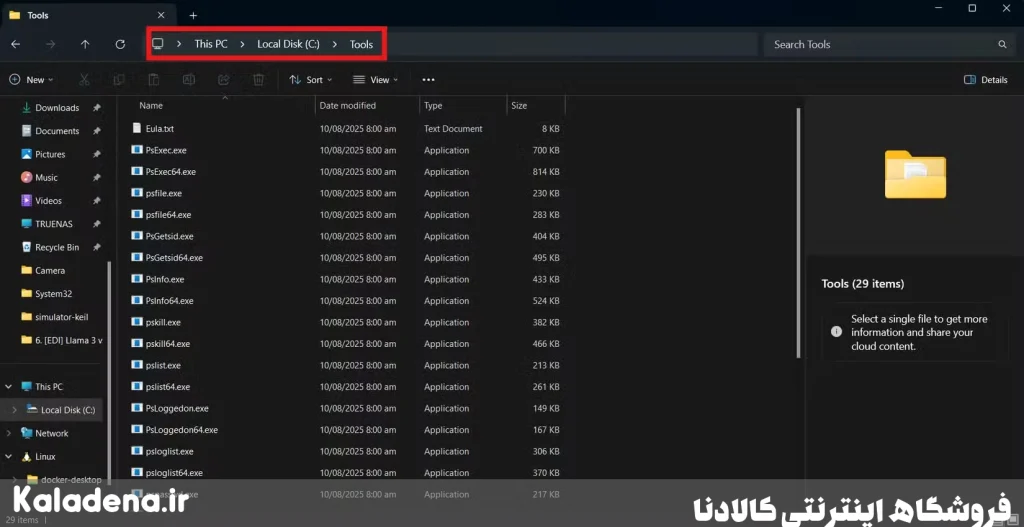1024x527 pixels.
Task: Select the Eula.txt file
Action: pyautogui.click(x=159, y=129)
